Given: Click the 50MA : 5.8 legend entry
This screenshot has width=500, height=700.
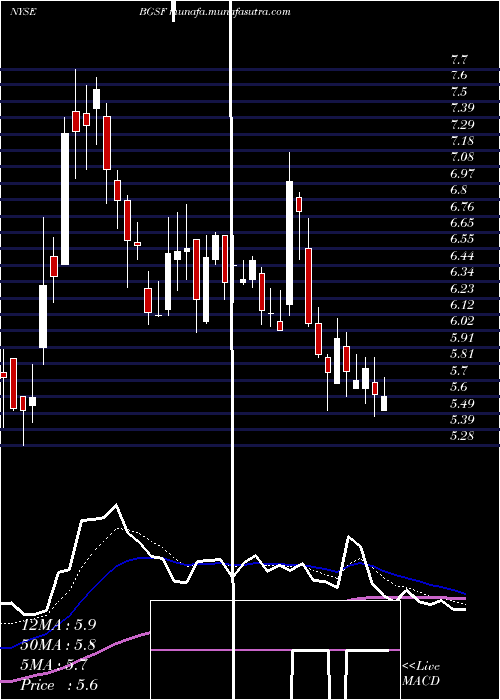Looking at the screenshot, I should pyautogui.click(x=58, y=645).
